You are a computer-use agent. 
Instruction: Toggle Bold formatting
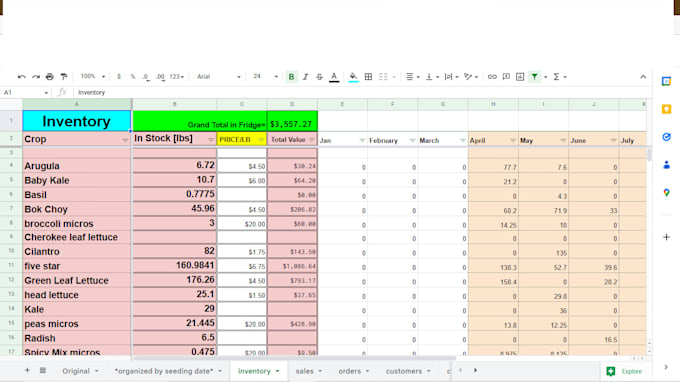click(291, 77)
